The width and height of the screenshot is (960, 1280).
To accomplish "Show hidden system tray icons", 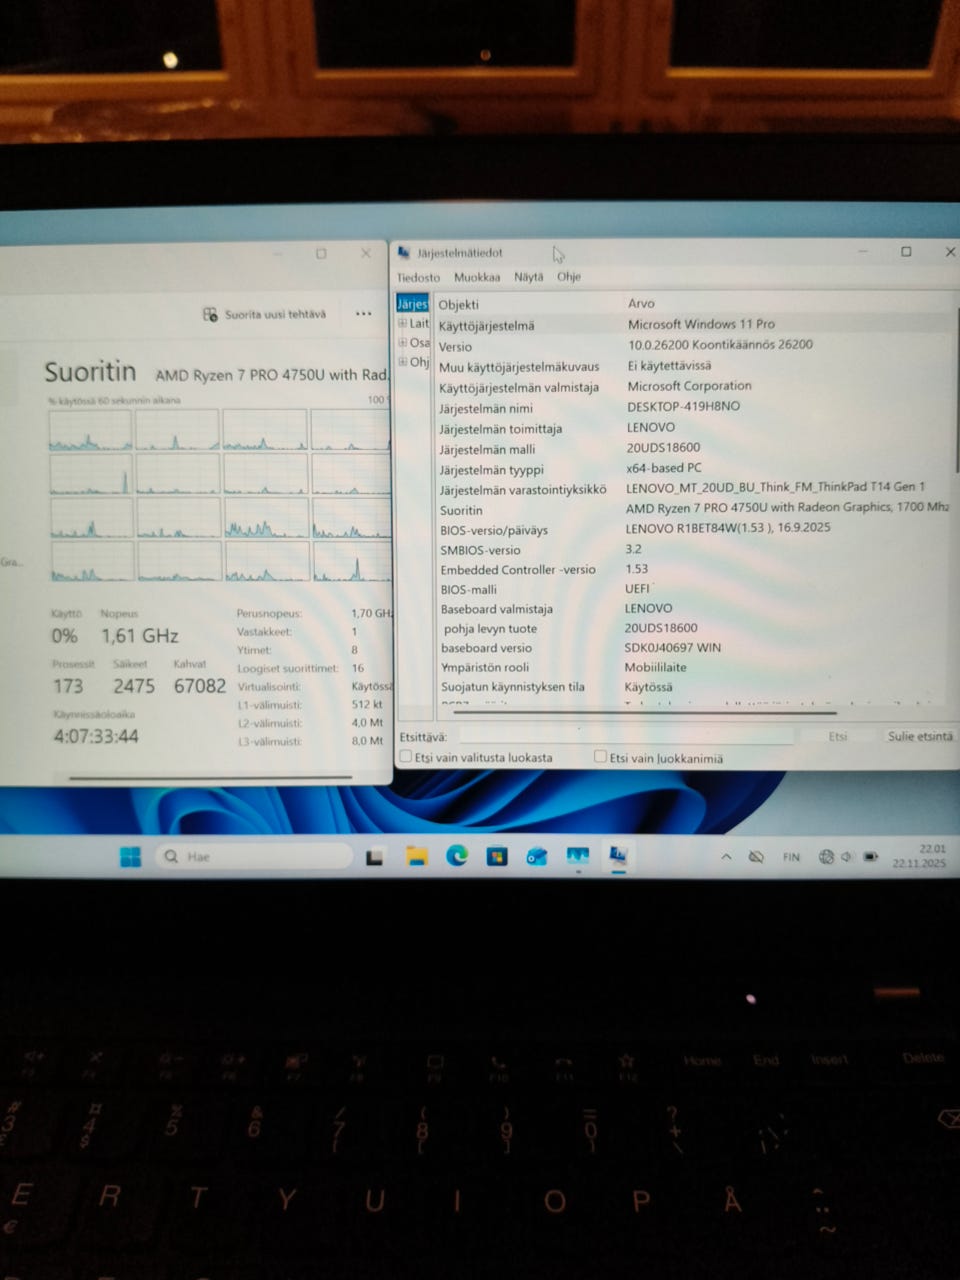I will point(727,857).
